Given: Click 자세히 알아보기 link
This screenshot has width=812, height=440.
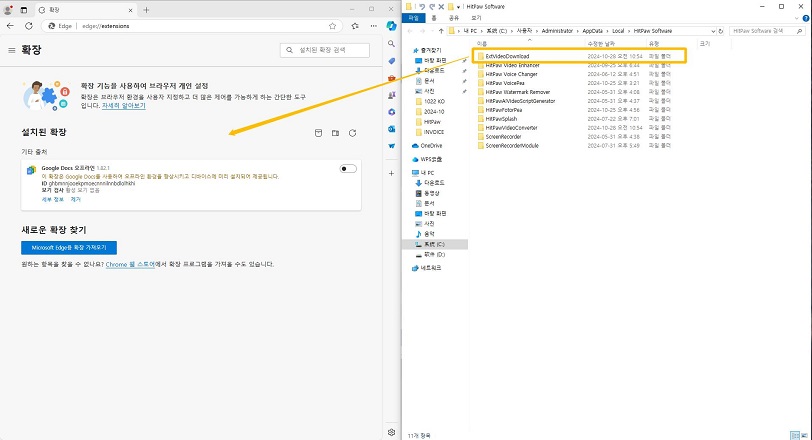Looking at the screenshot, I should coord(124,106).
